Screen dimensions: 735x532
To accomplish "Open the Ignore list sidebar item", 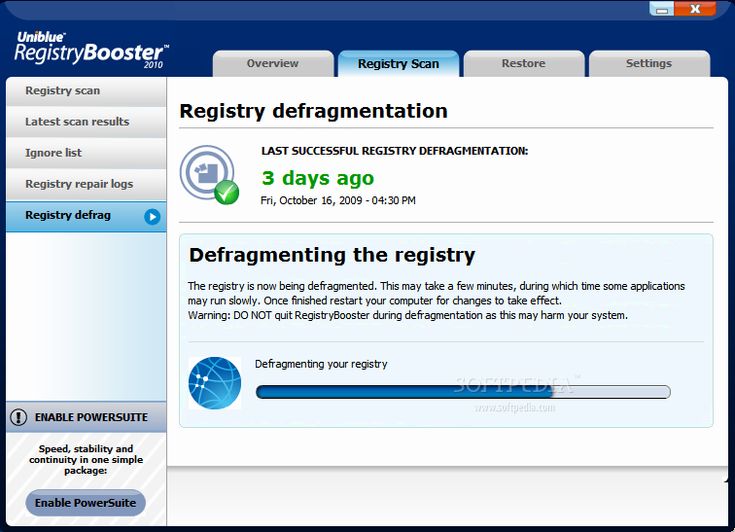I will pyautogui.click(x=86, y=153).
